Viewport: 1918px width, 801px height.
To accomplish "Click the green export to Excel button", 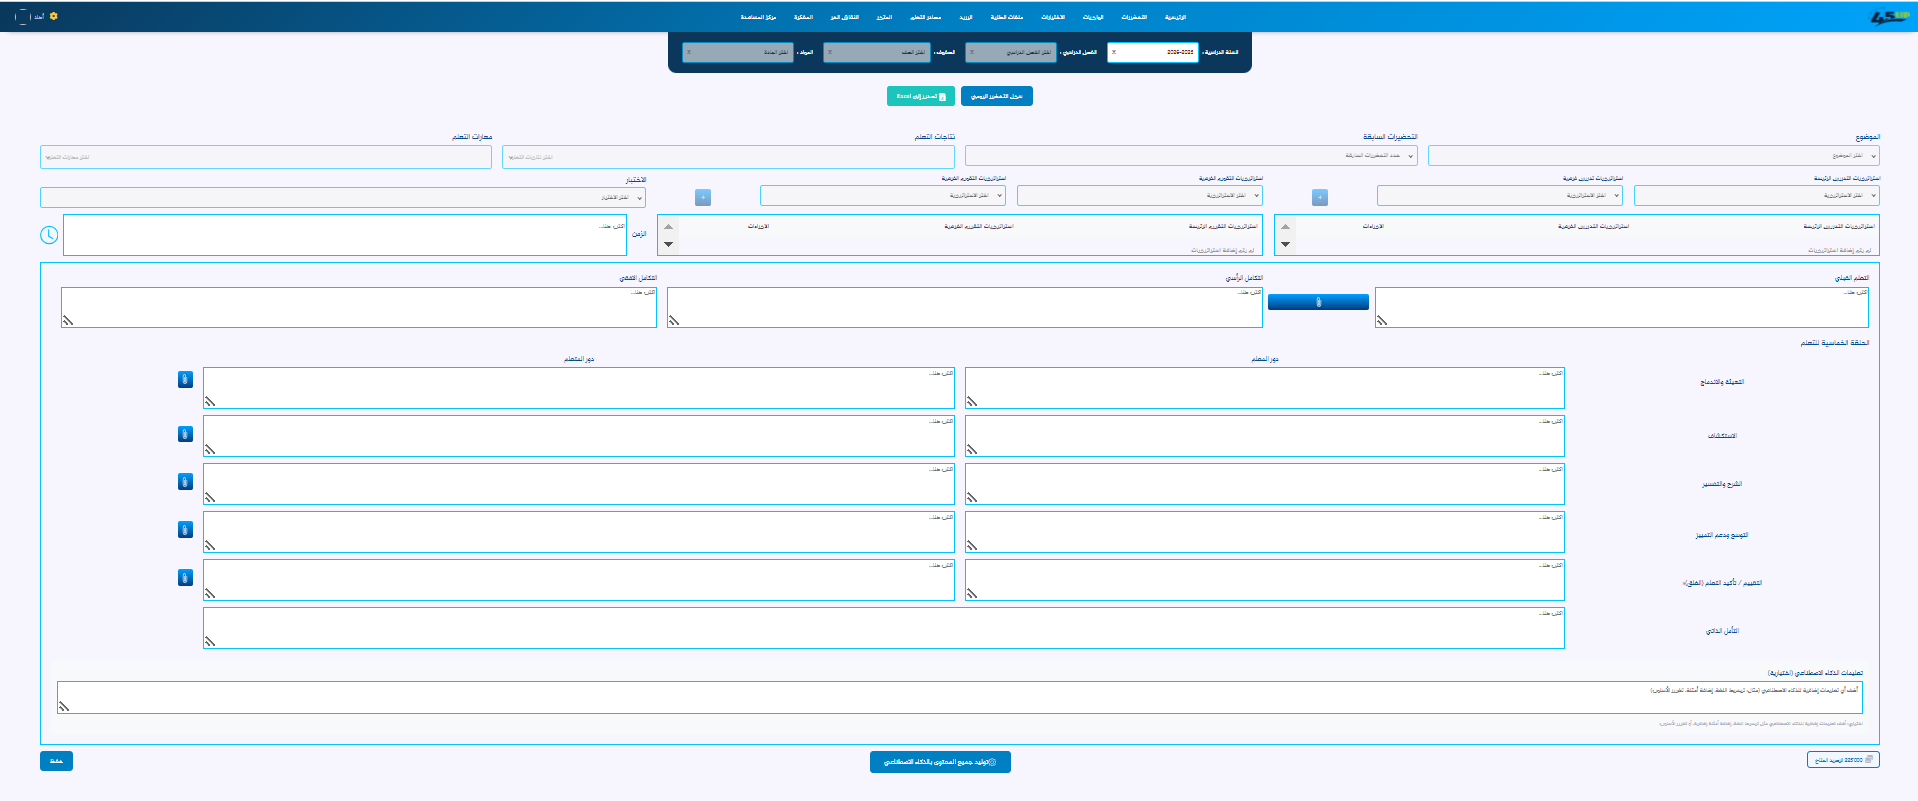I will pyautogui.click(x=920, y=96).
